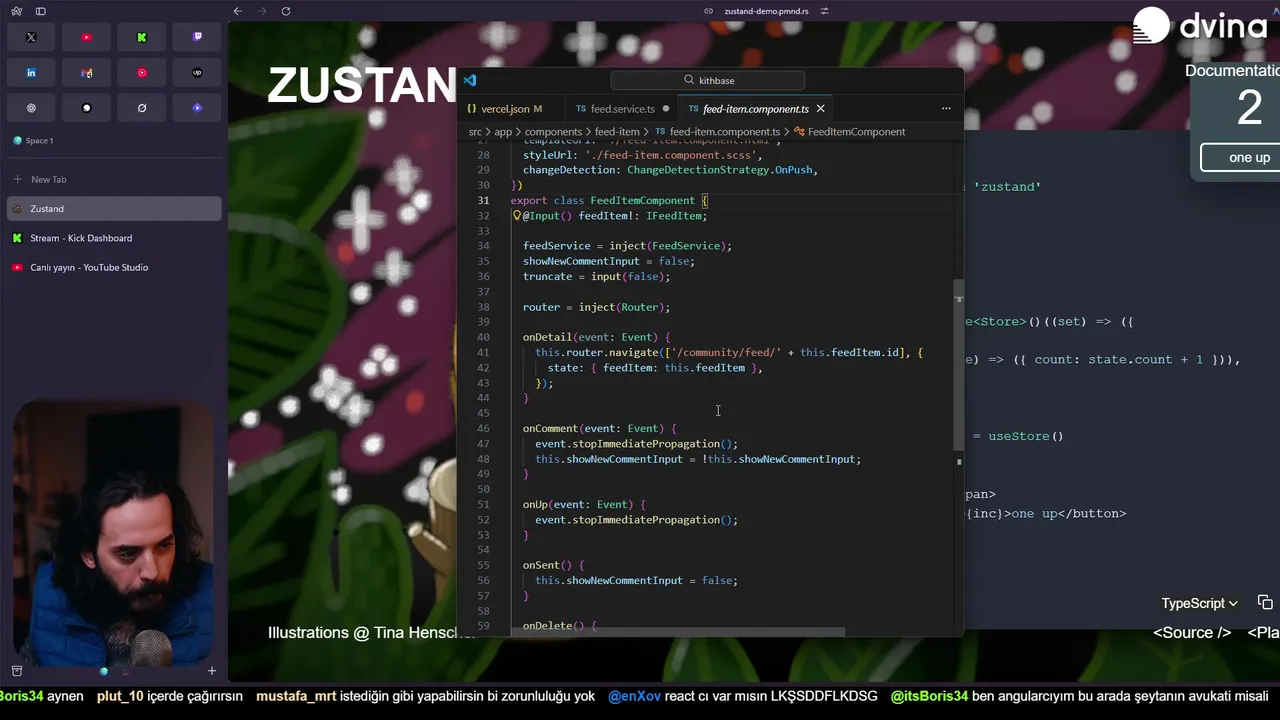The image size is (1280, 720).
Task: Open the Gmail pinned site
Action: pos(87,73)
